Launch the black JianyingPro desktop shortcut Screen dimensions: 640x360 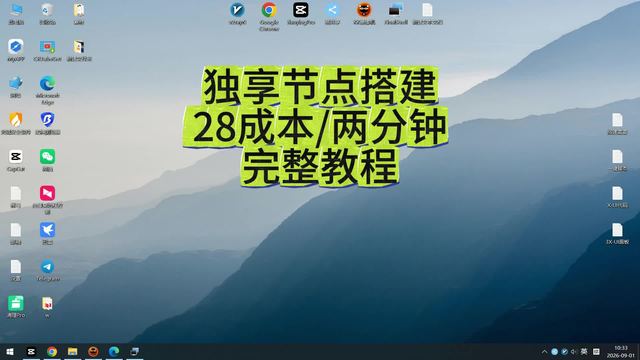301,13
